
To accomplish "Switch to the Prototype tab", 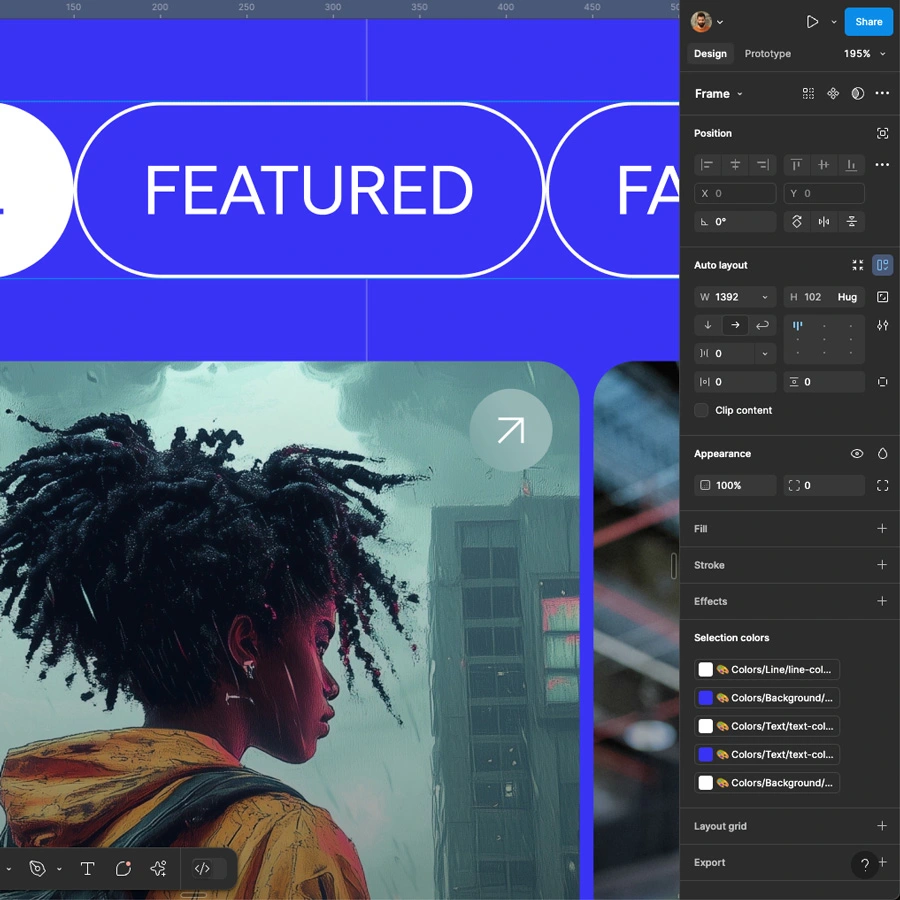I will coord(767,53).
